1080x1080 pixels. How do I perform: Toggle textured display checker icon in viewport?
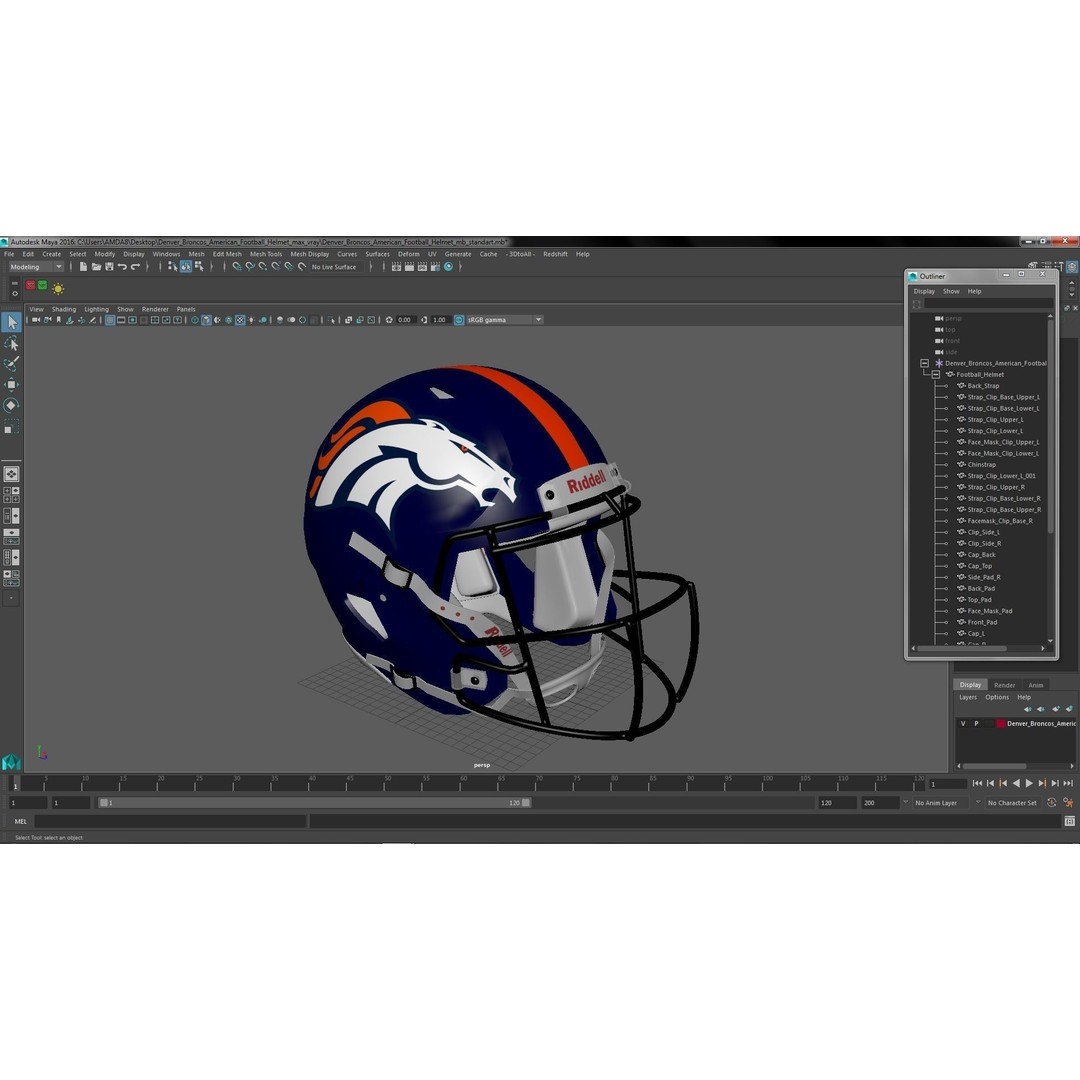click(240, 320)
